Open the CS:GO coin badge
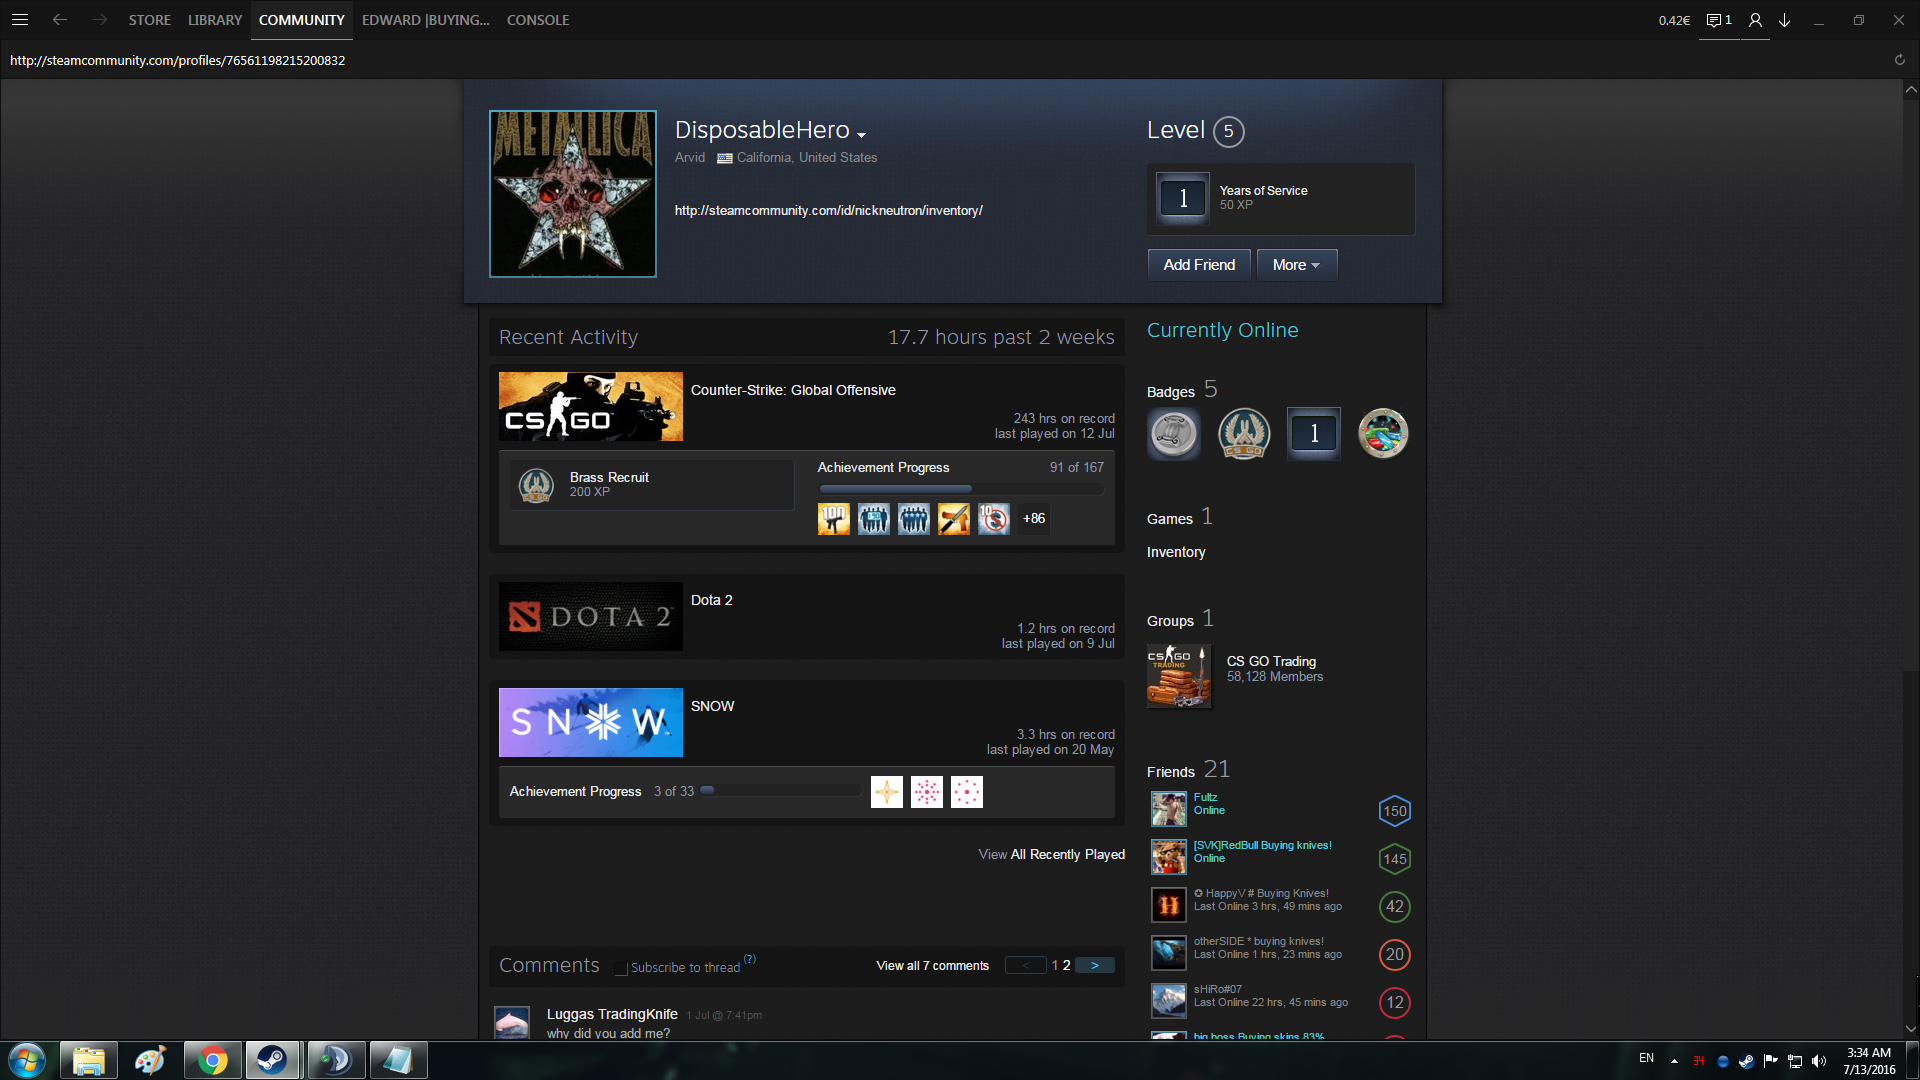 (1243, 433)
